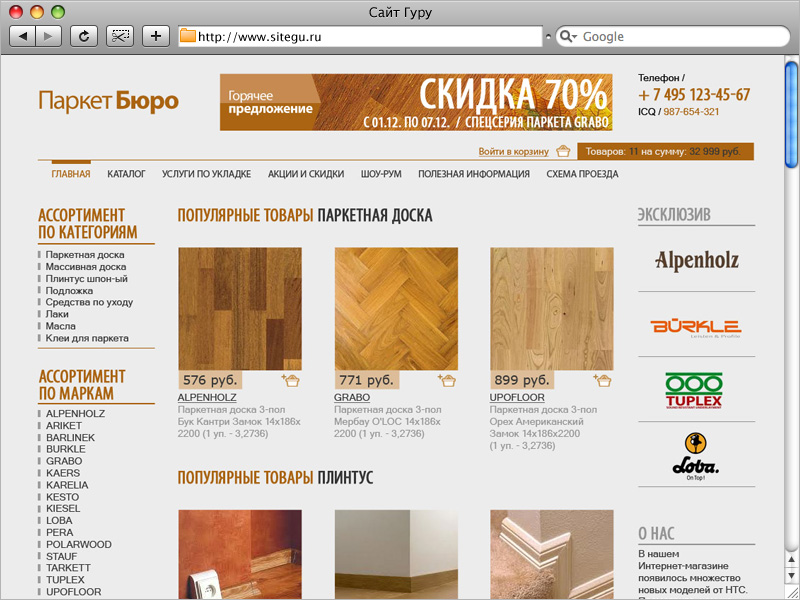Open the ALPENHOLZ product title link
This screenshot has width=800, height=600.
click(207, 397)
